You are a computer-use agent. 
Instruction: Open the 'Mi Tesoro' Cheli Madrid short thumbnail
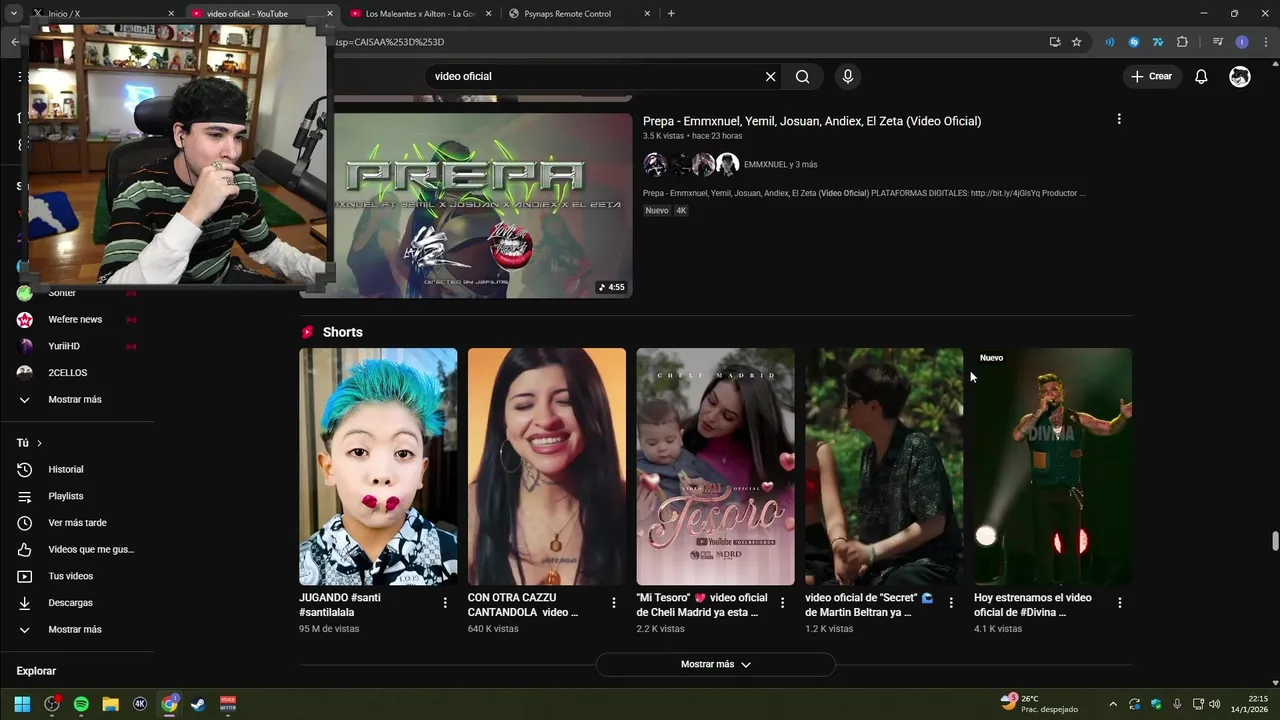tap(716, 466)
